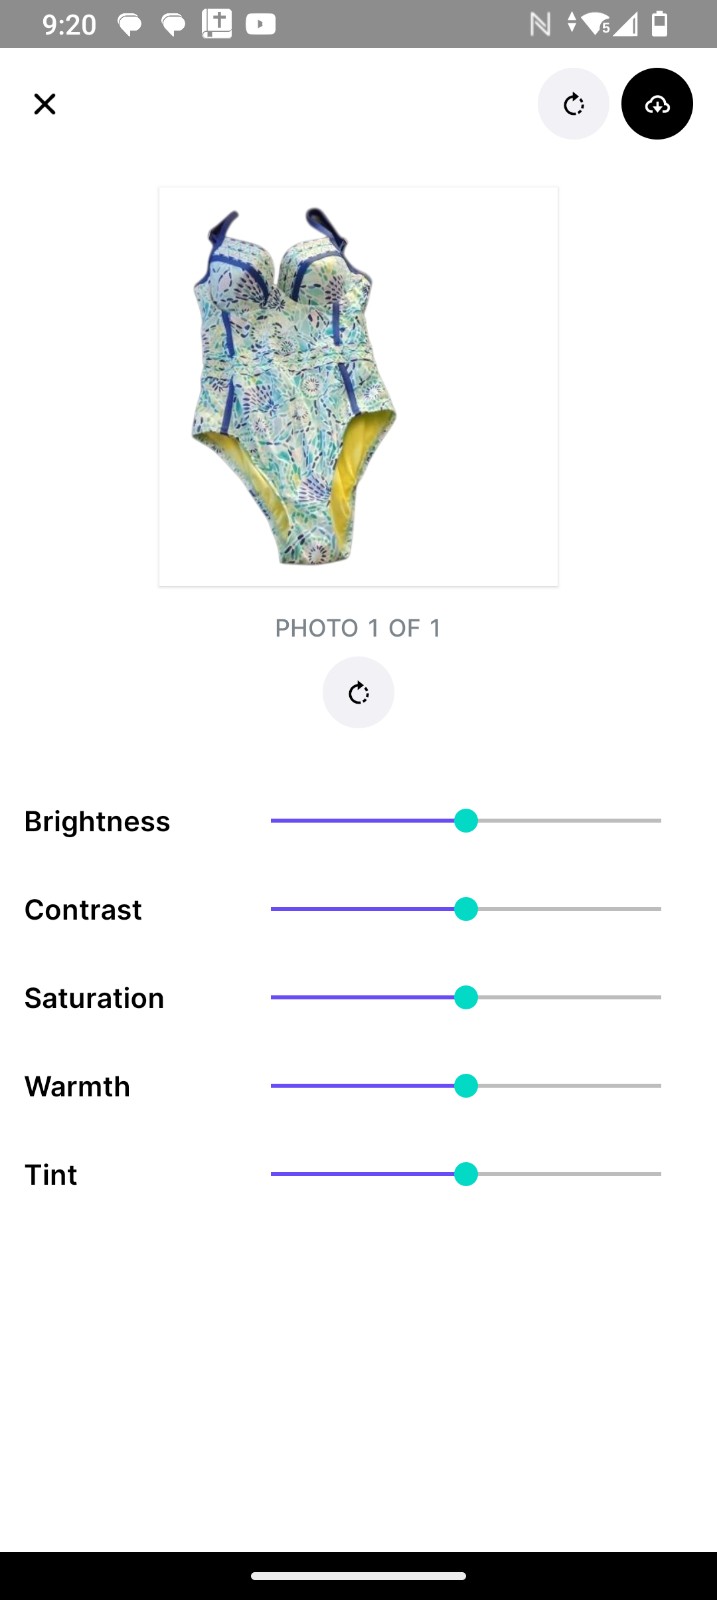Click the top reset icon beside upload
The width and height of the screenshot is (717, 1600).
tap(573, 104)
